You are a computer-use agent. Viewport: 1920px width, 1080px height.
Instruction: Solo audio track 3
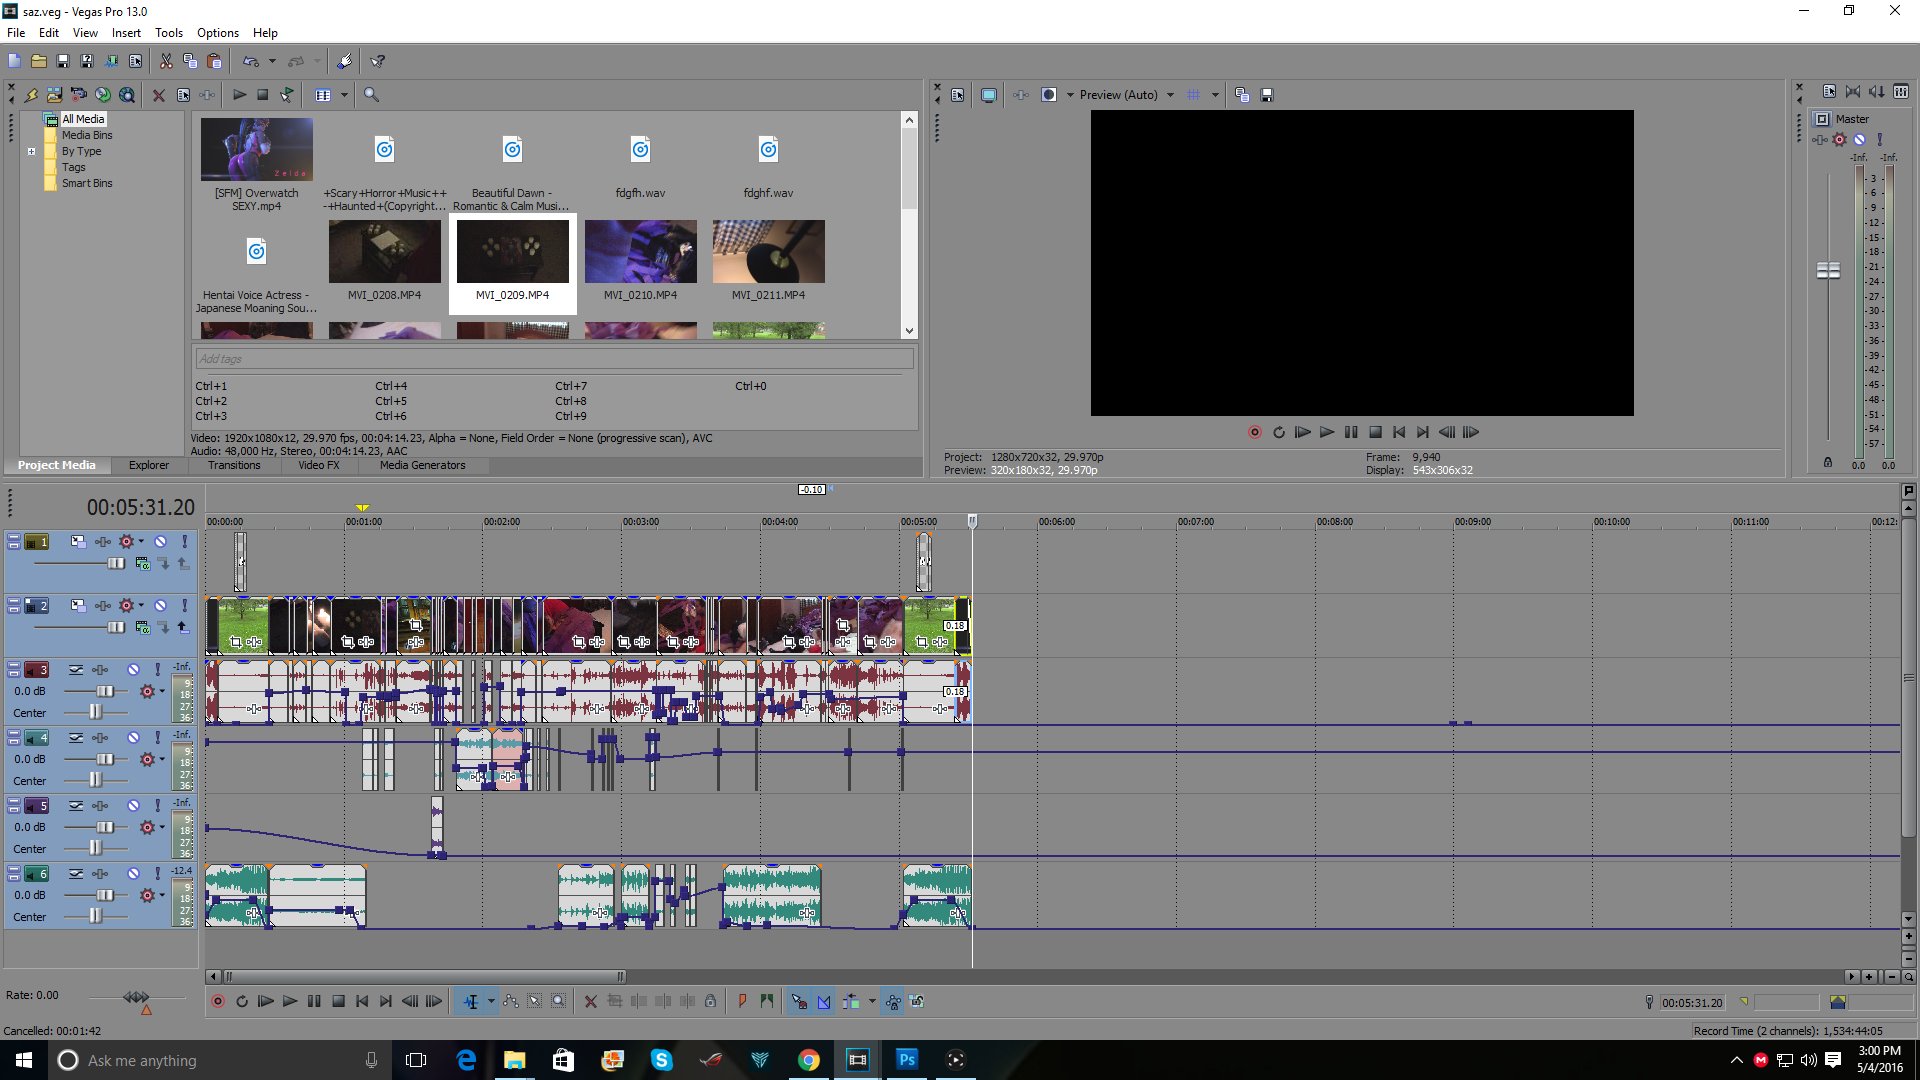point(157,670)
